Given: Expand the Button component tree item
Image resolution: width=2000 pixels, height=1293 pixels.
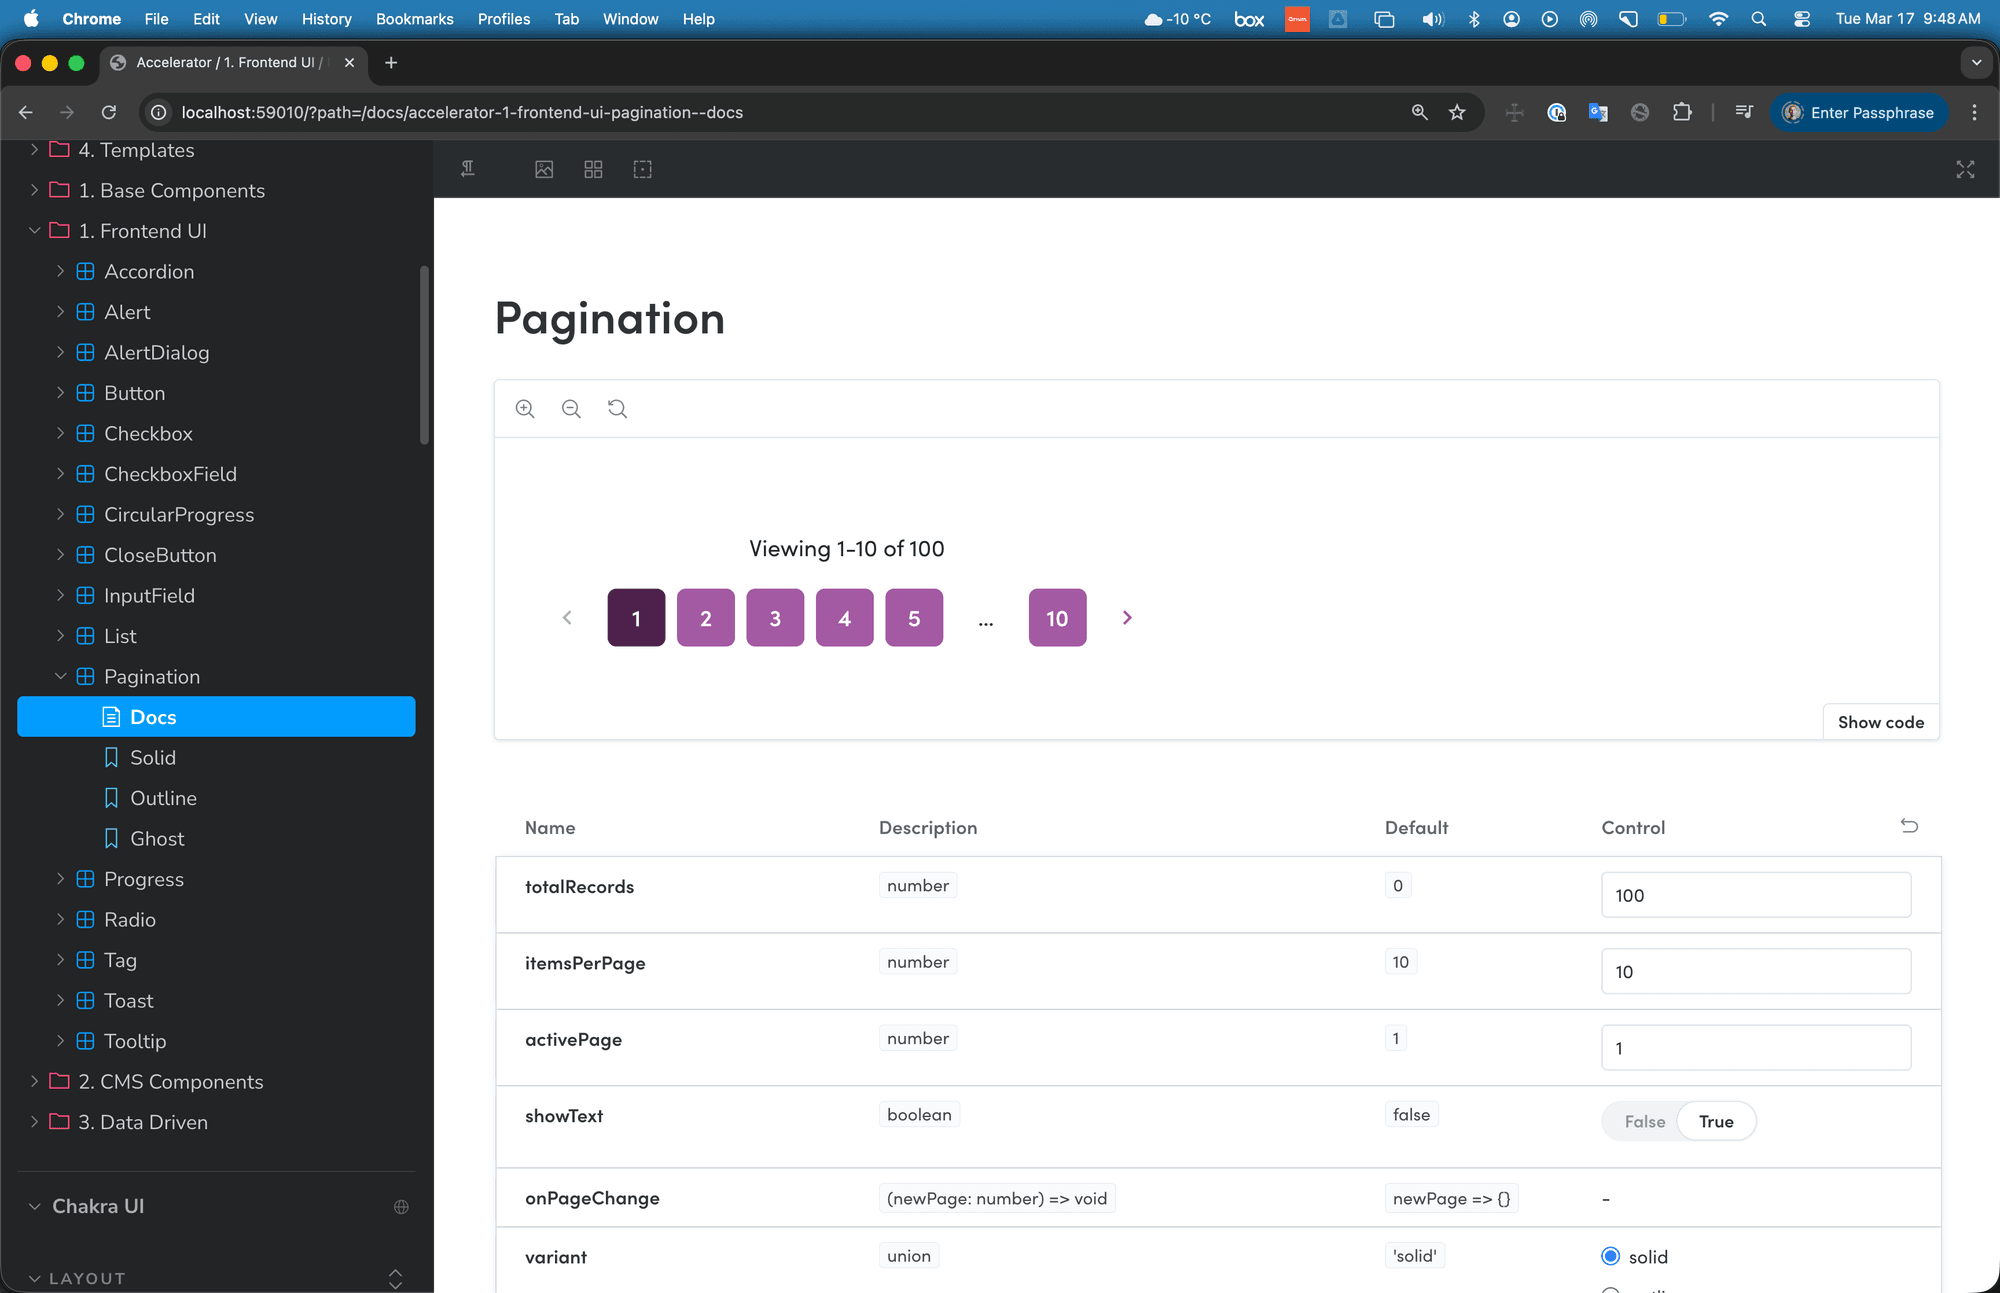Looking at the screenshot, I should tap(60, 393).
